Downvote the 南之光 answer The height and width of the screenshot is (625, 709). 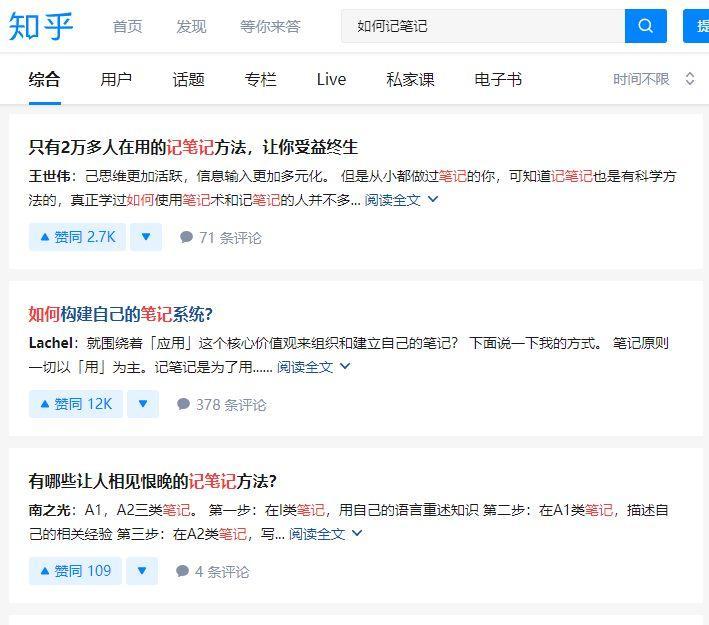click(x=141, y=571)
